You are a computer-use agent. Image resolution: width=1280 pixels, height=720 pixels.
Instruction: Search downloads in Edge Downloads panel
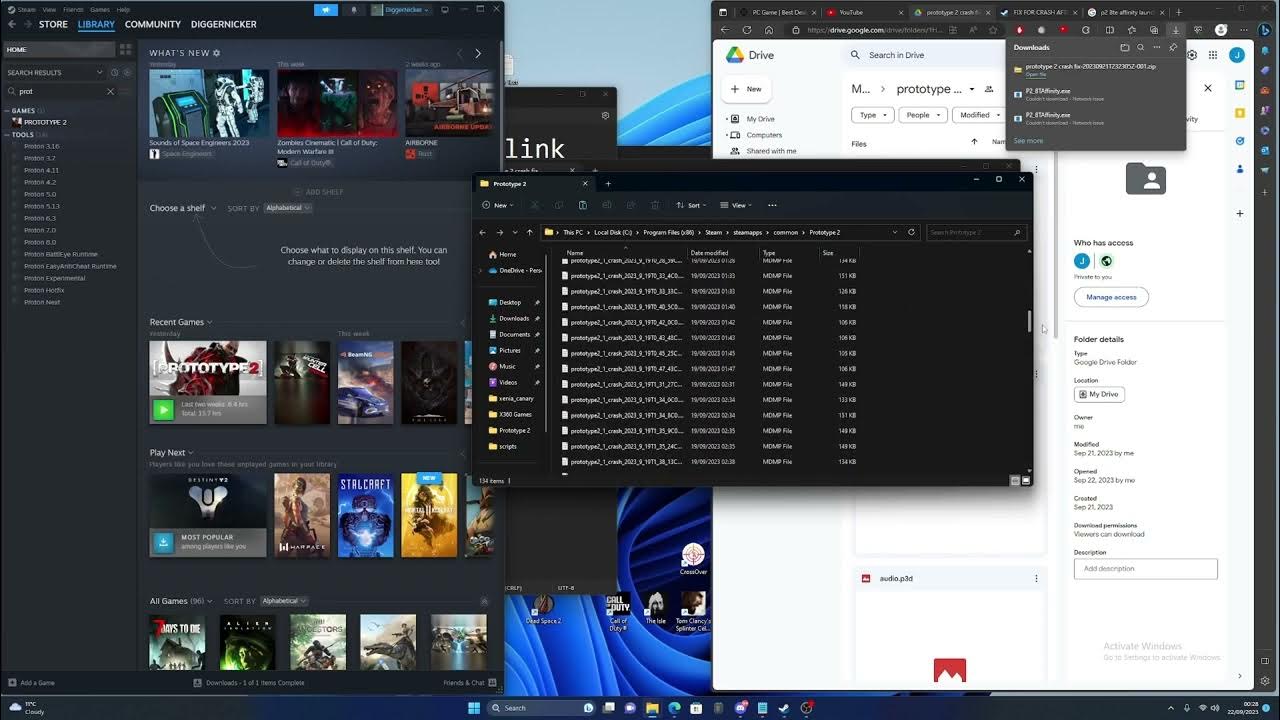click(1141, 47)
